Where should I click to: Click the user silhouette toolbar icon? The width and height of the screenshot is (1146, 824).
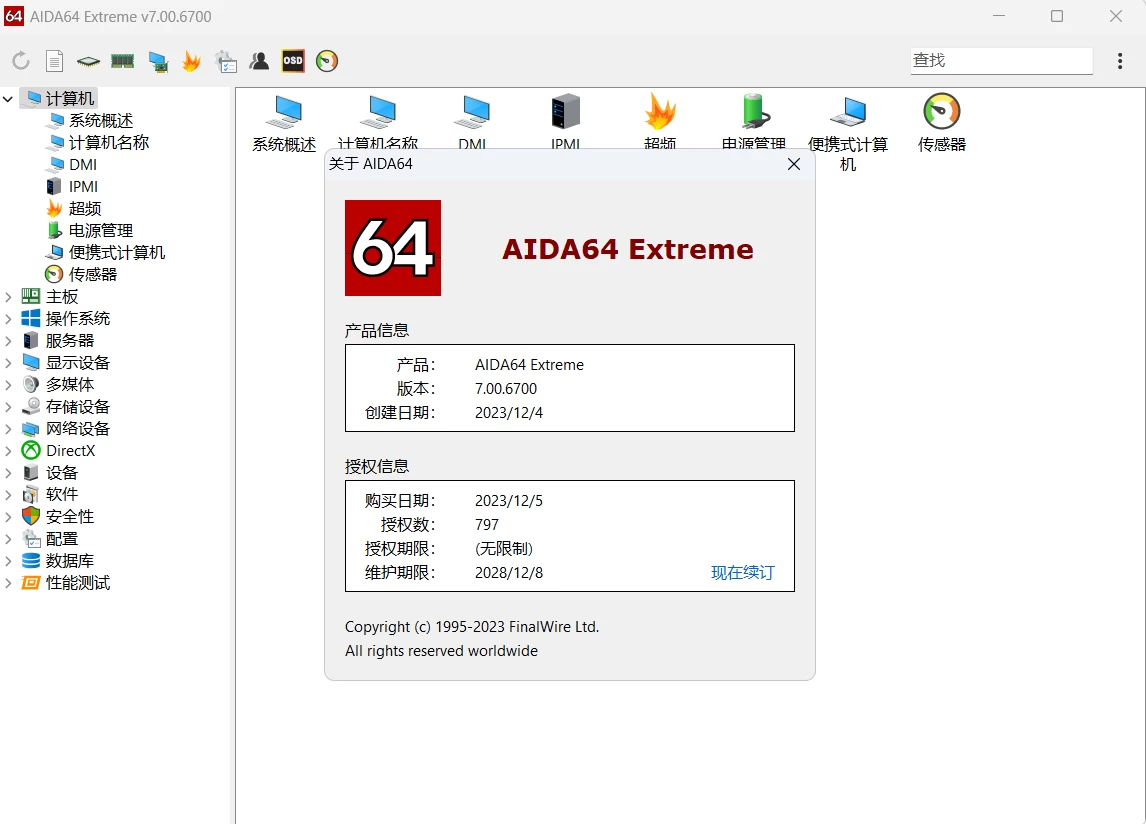point(259,61)
